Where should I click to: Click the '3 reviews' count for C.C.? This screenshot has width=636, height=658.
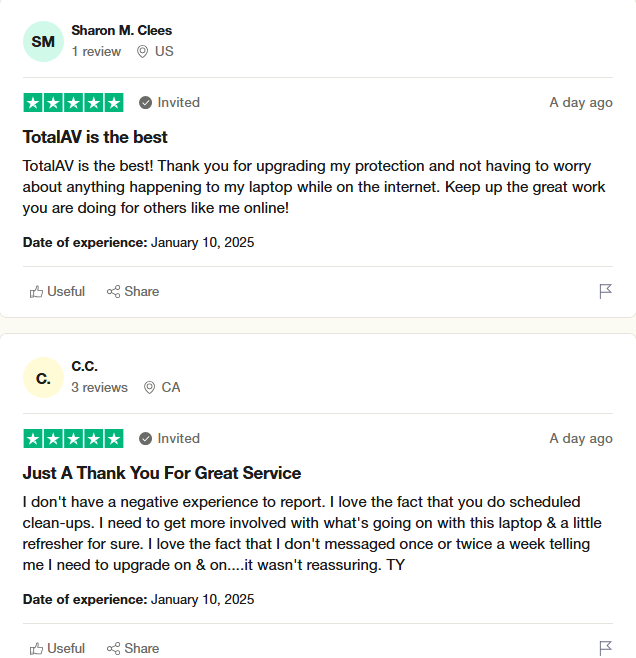tap(99, 387)
